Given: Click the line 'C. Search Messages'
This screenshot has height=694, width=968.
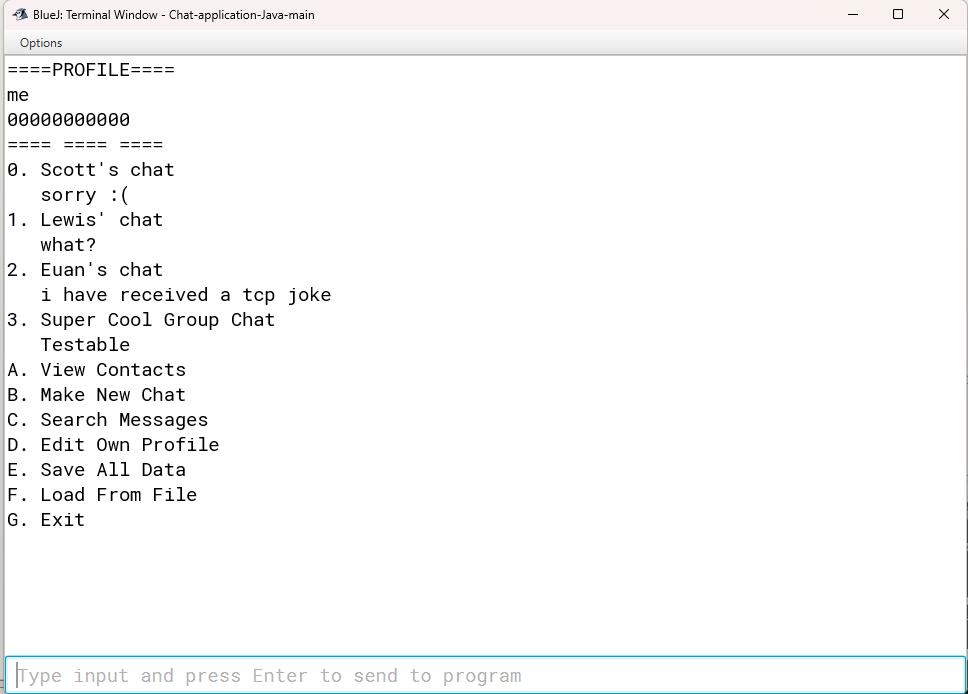Looking at the screenshot, I should tap(107, 420).
